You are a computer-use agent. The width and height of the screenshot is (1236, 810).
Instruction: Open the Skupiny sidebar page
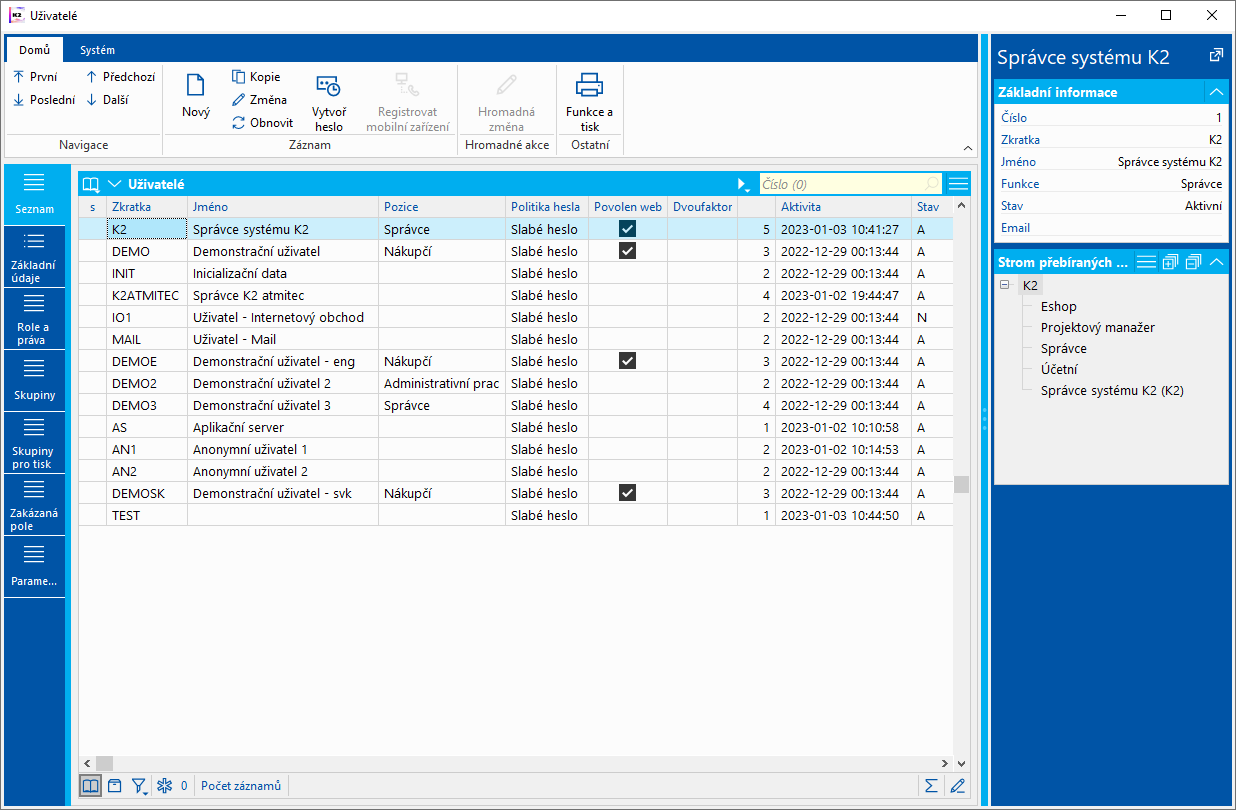coord(35,381)
